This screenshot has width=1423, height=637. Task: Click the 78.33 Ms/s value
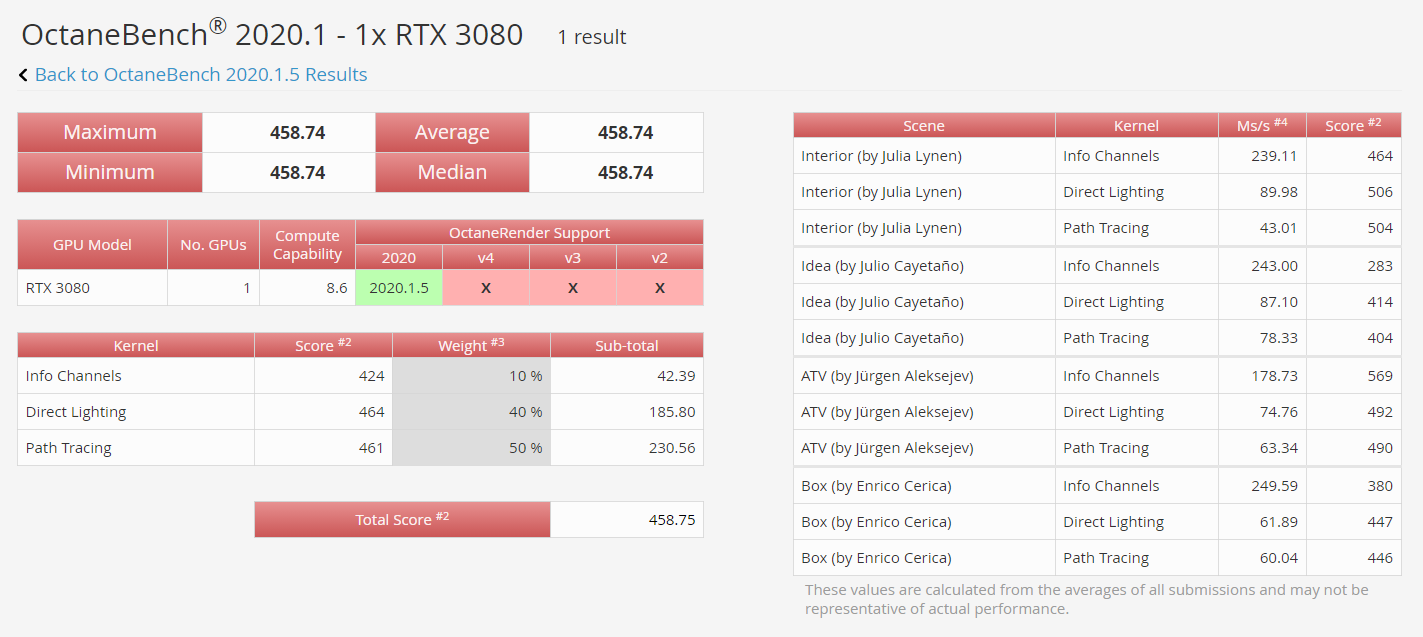click(1278, 338)
